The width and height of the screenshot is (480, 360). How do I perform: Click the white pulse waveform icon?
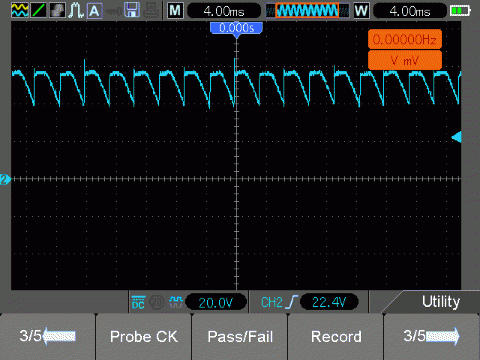tap(76, 10)
